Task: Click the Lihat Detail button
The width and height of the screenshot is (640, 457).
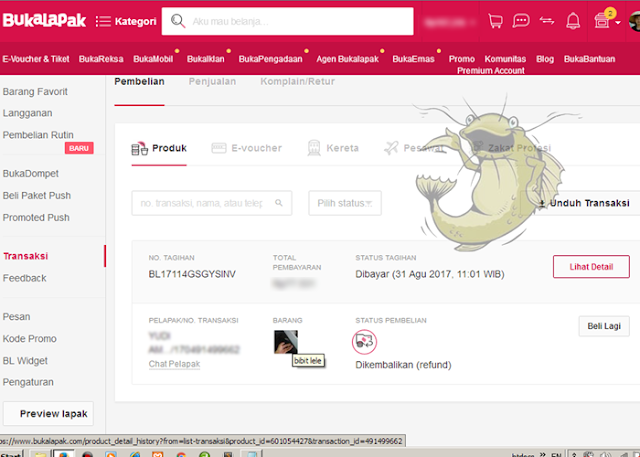Action: click(x=591, y=267)
